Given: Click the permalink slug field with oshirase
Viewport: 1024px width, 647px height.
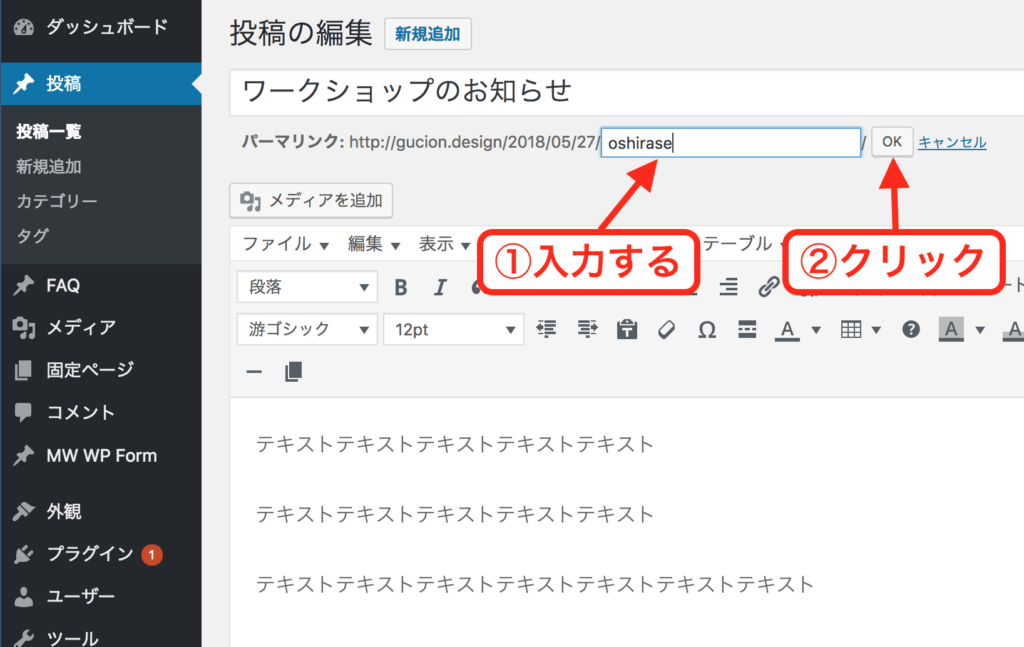Looking at the screenshot, I should (x=730, y=143).
